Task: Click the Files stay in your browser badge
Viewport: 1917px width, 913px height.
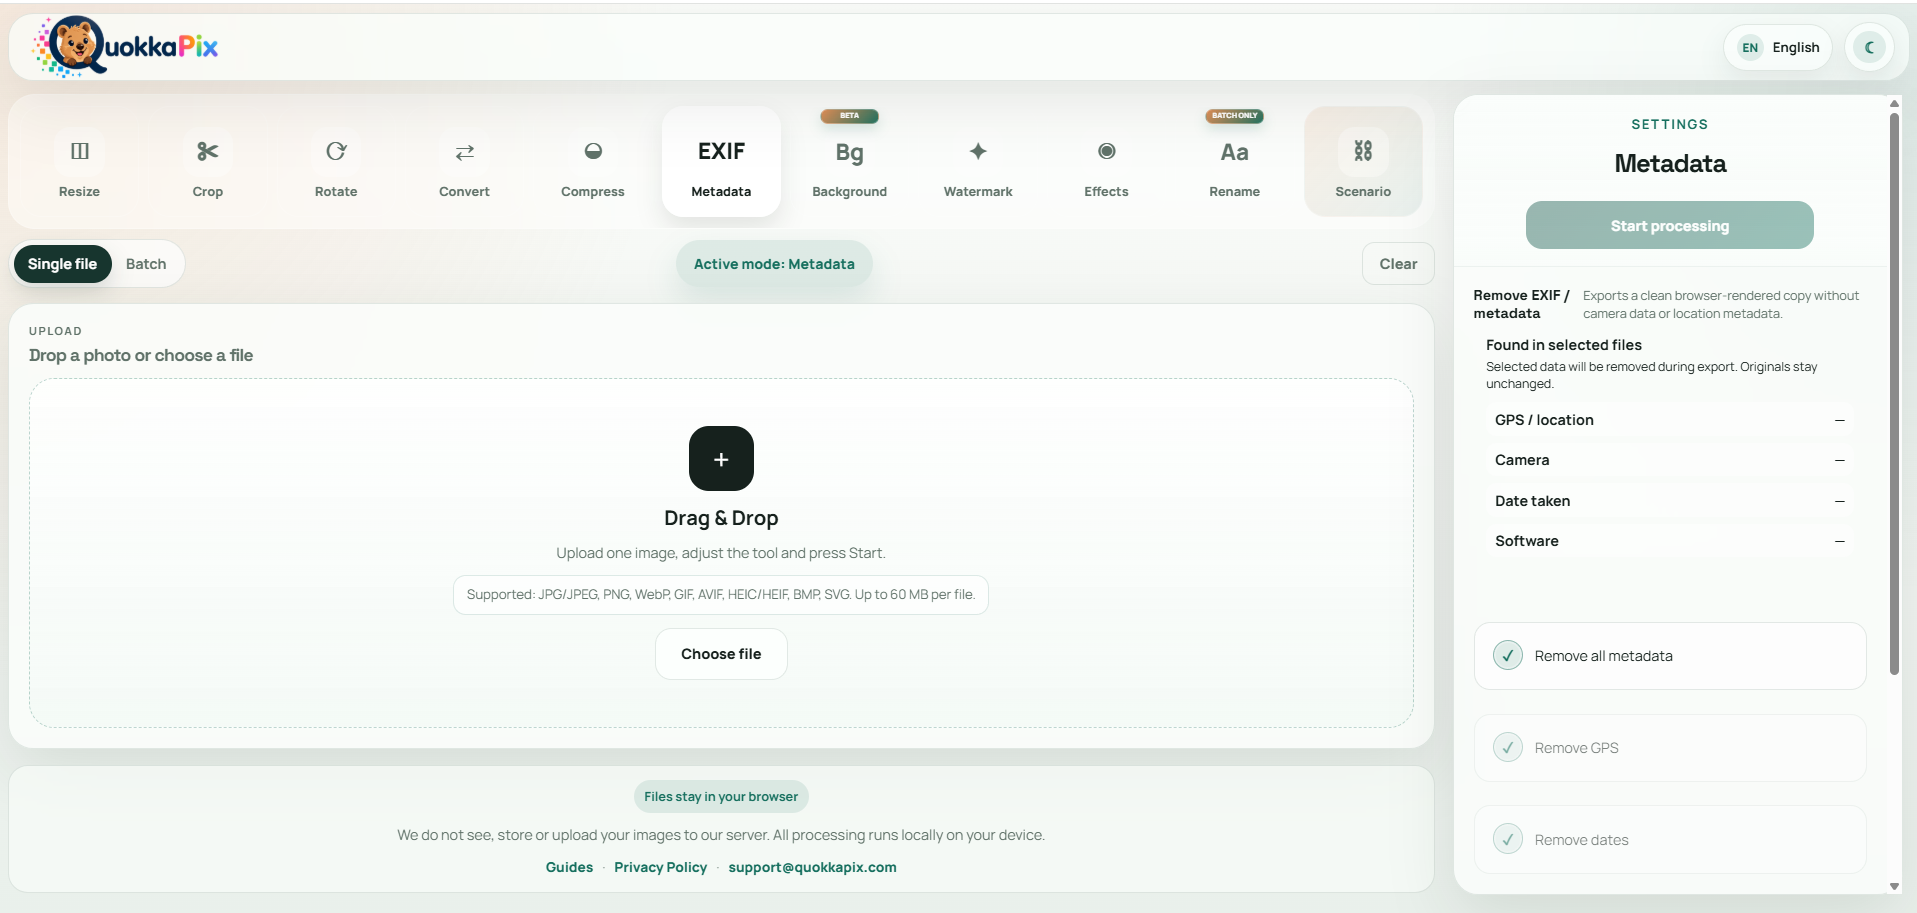Action: coord(721,797)
